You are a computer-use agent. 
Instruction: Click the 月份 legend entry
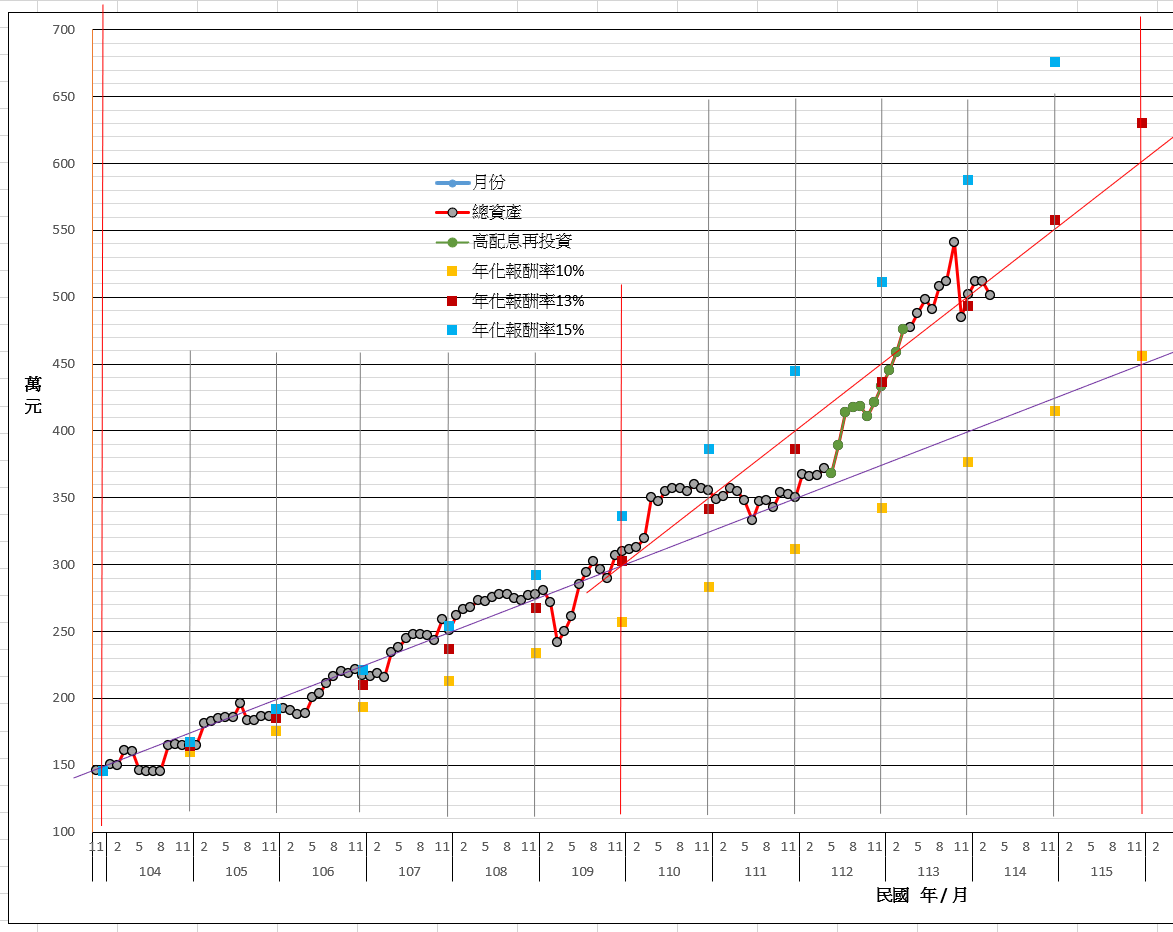point(488,183)
